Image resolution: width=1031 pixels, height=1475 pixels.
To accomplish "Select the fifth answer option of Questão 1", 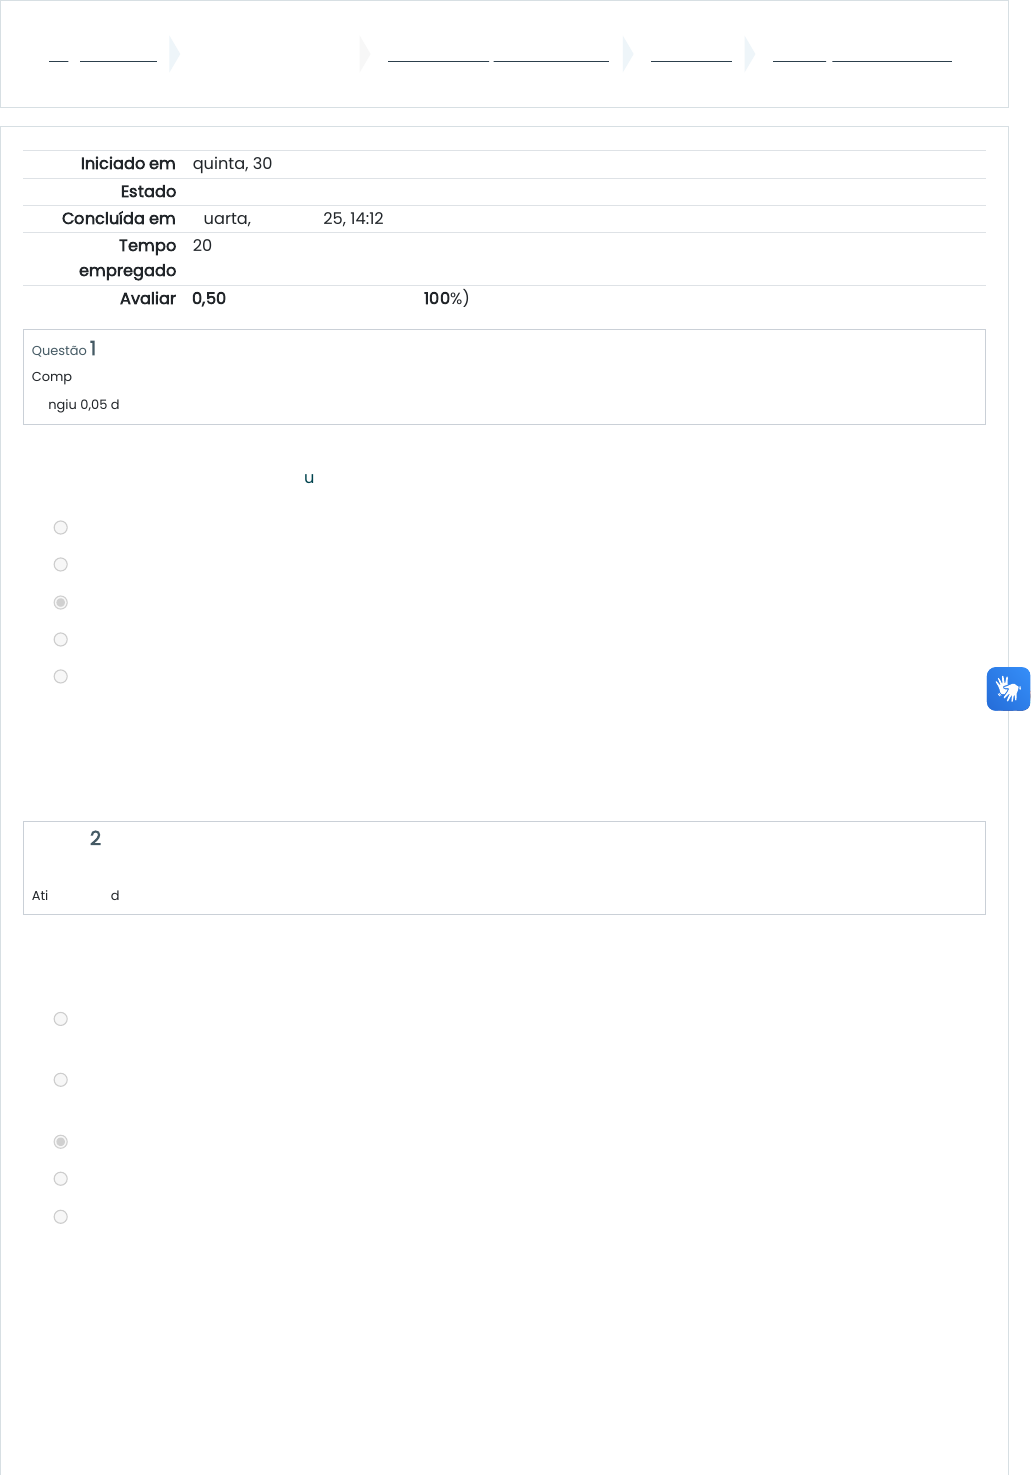I will click(x=61, y=677).
